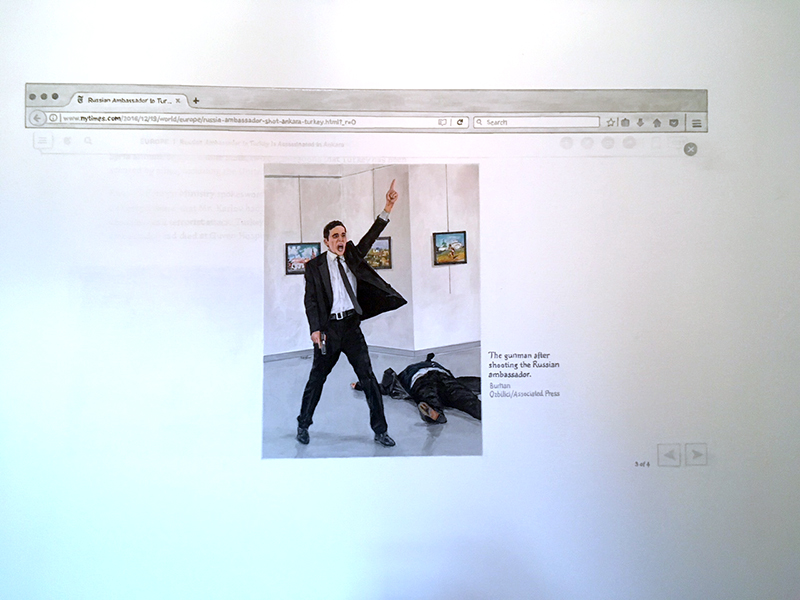Go to the previous slideshow photo
Image resolution: width=800 pixels, height=600 pixels.
[669, 455]
